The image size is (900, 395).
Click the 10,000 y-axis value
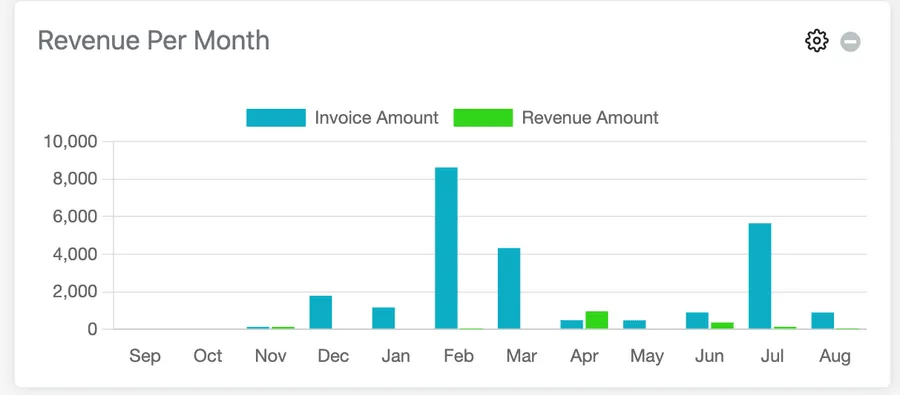click(72, 142)
